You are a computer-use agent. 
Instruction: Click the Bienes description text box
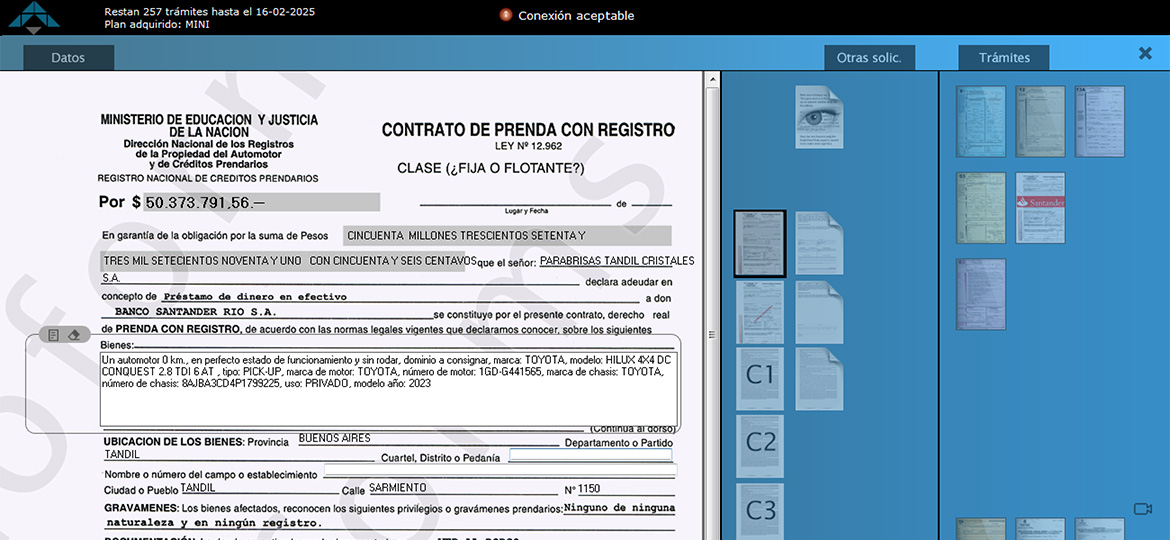(388, 388)
